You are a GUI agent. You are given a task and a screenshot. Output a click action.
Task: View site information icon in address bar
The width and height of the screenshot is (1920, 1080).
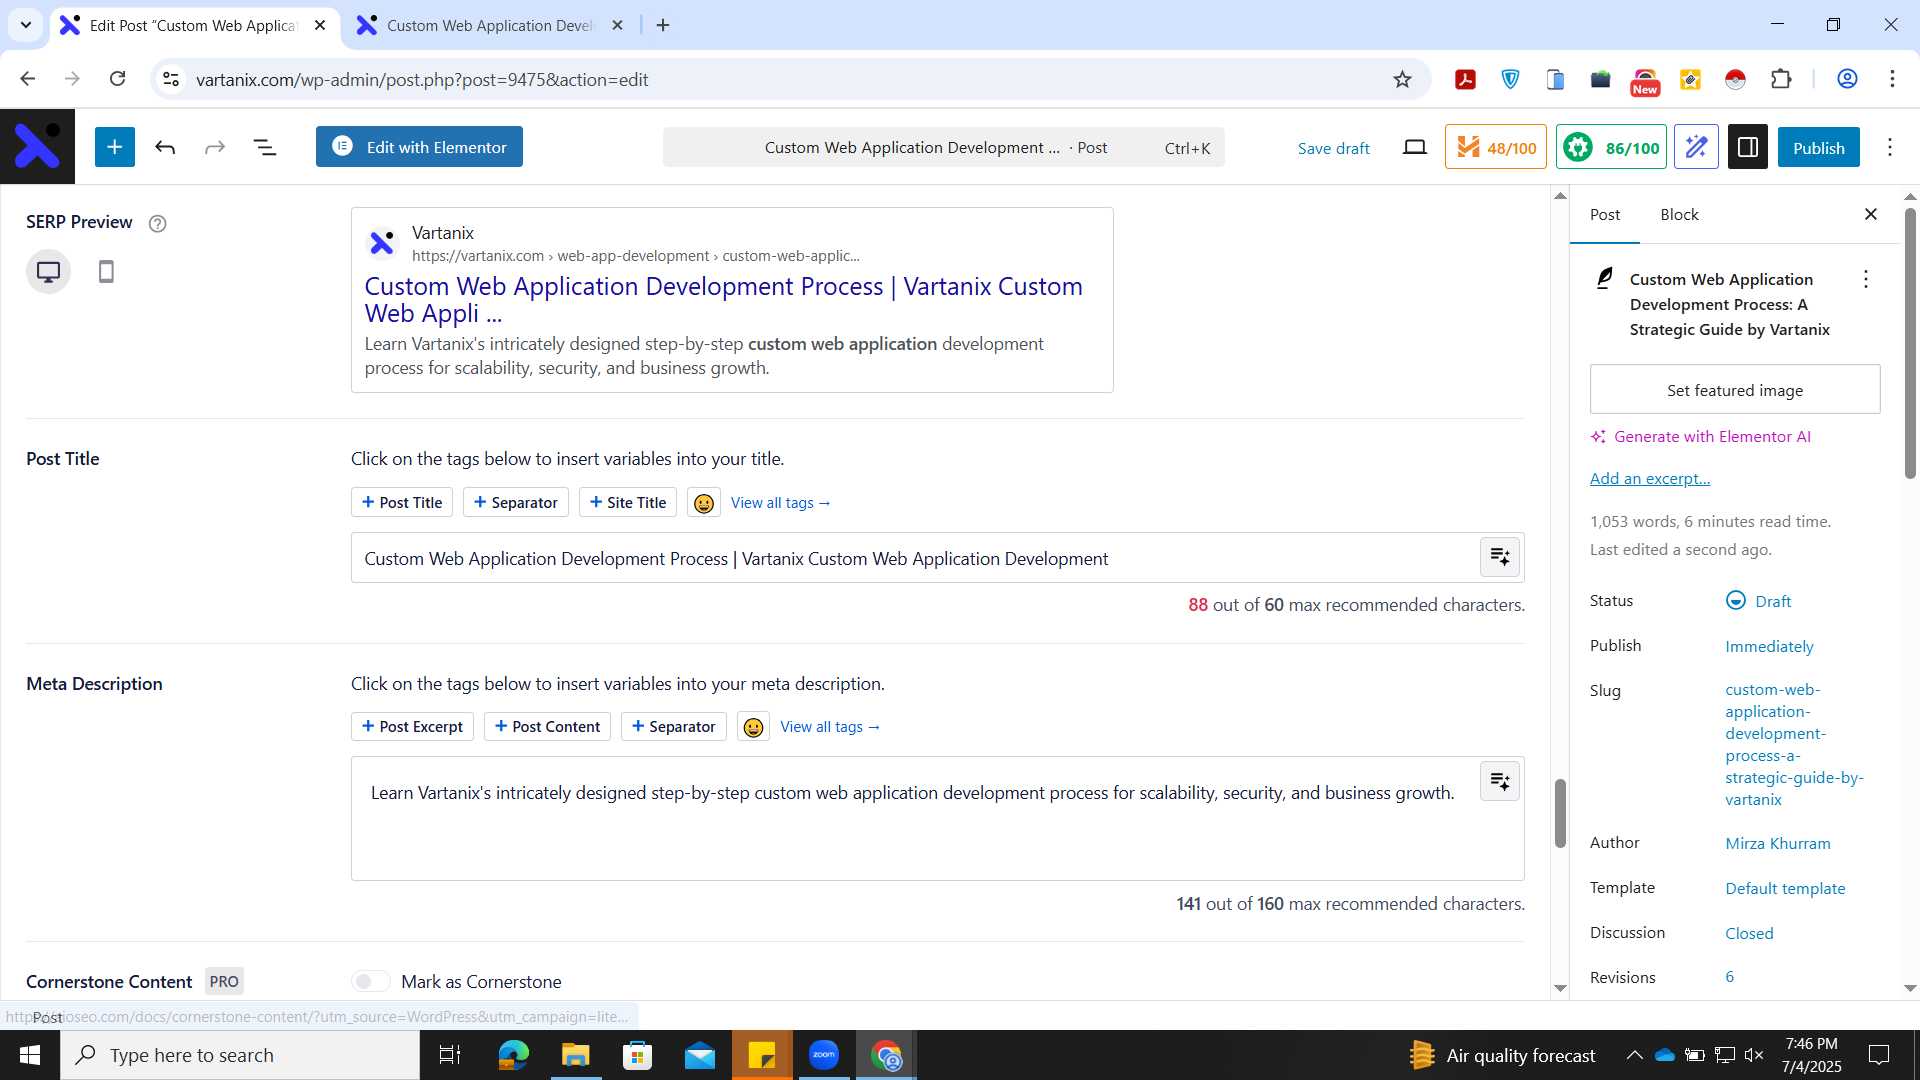[x=171, y=79]
